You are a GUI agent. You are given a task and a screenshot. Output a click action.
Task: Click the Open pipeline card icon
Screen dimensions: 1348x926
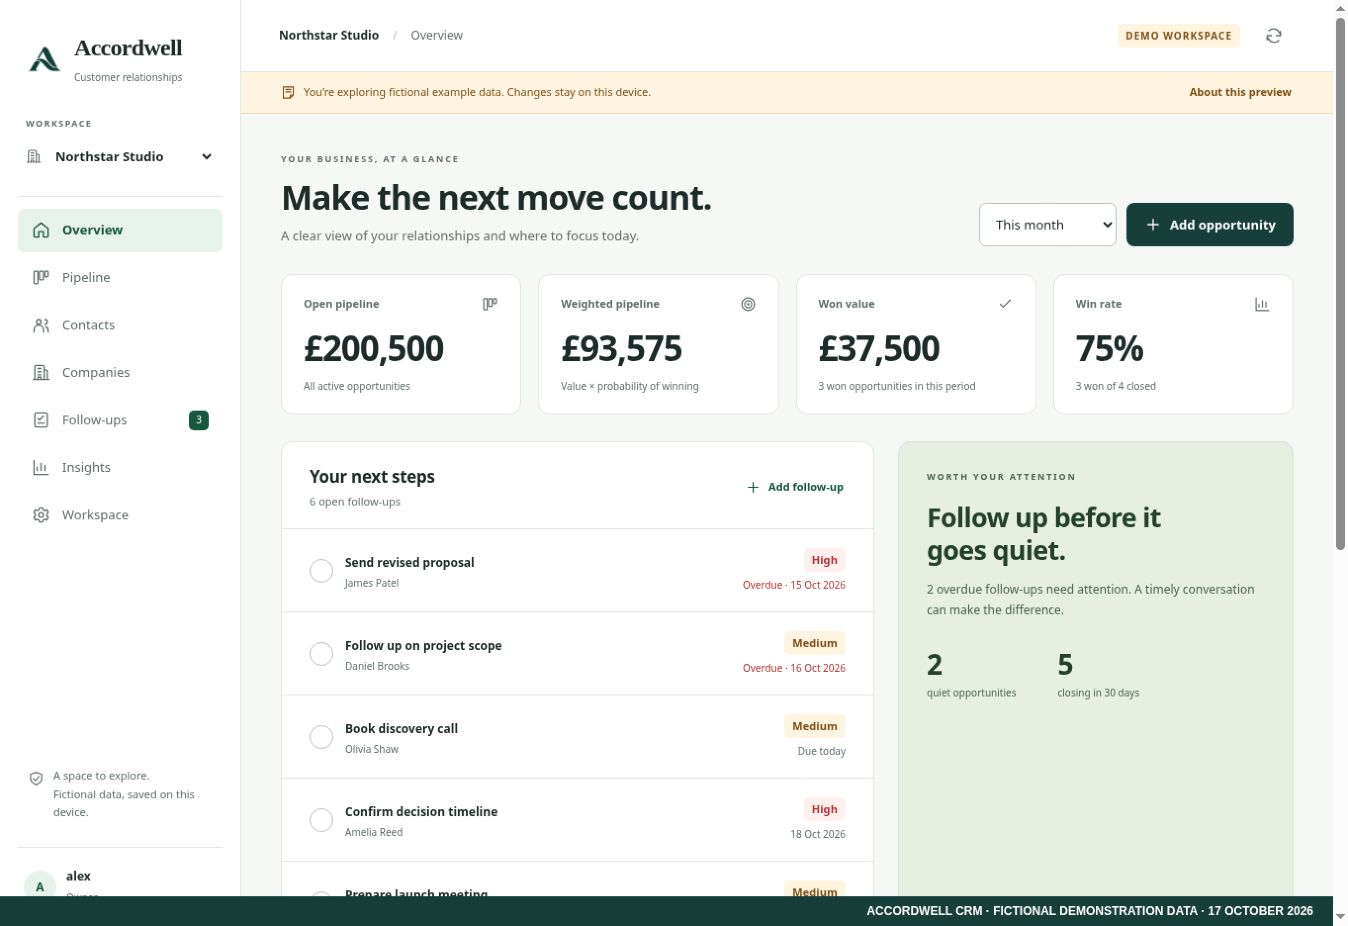[490, 304]
